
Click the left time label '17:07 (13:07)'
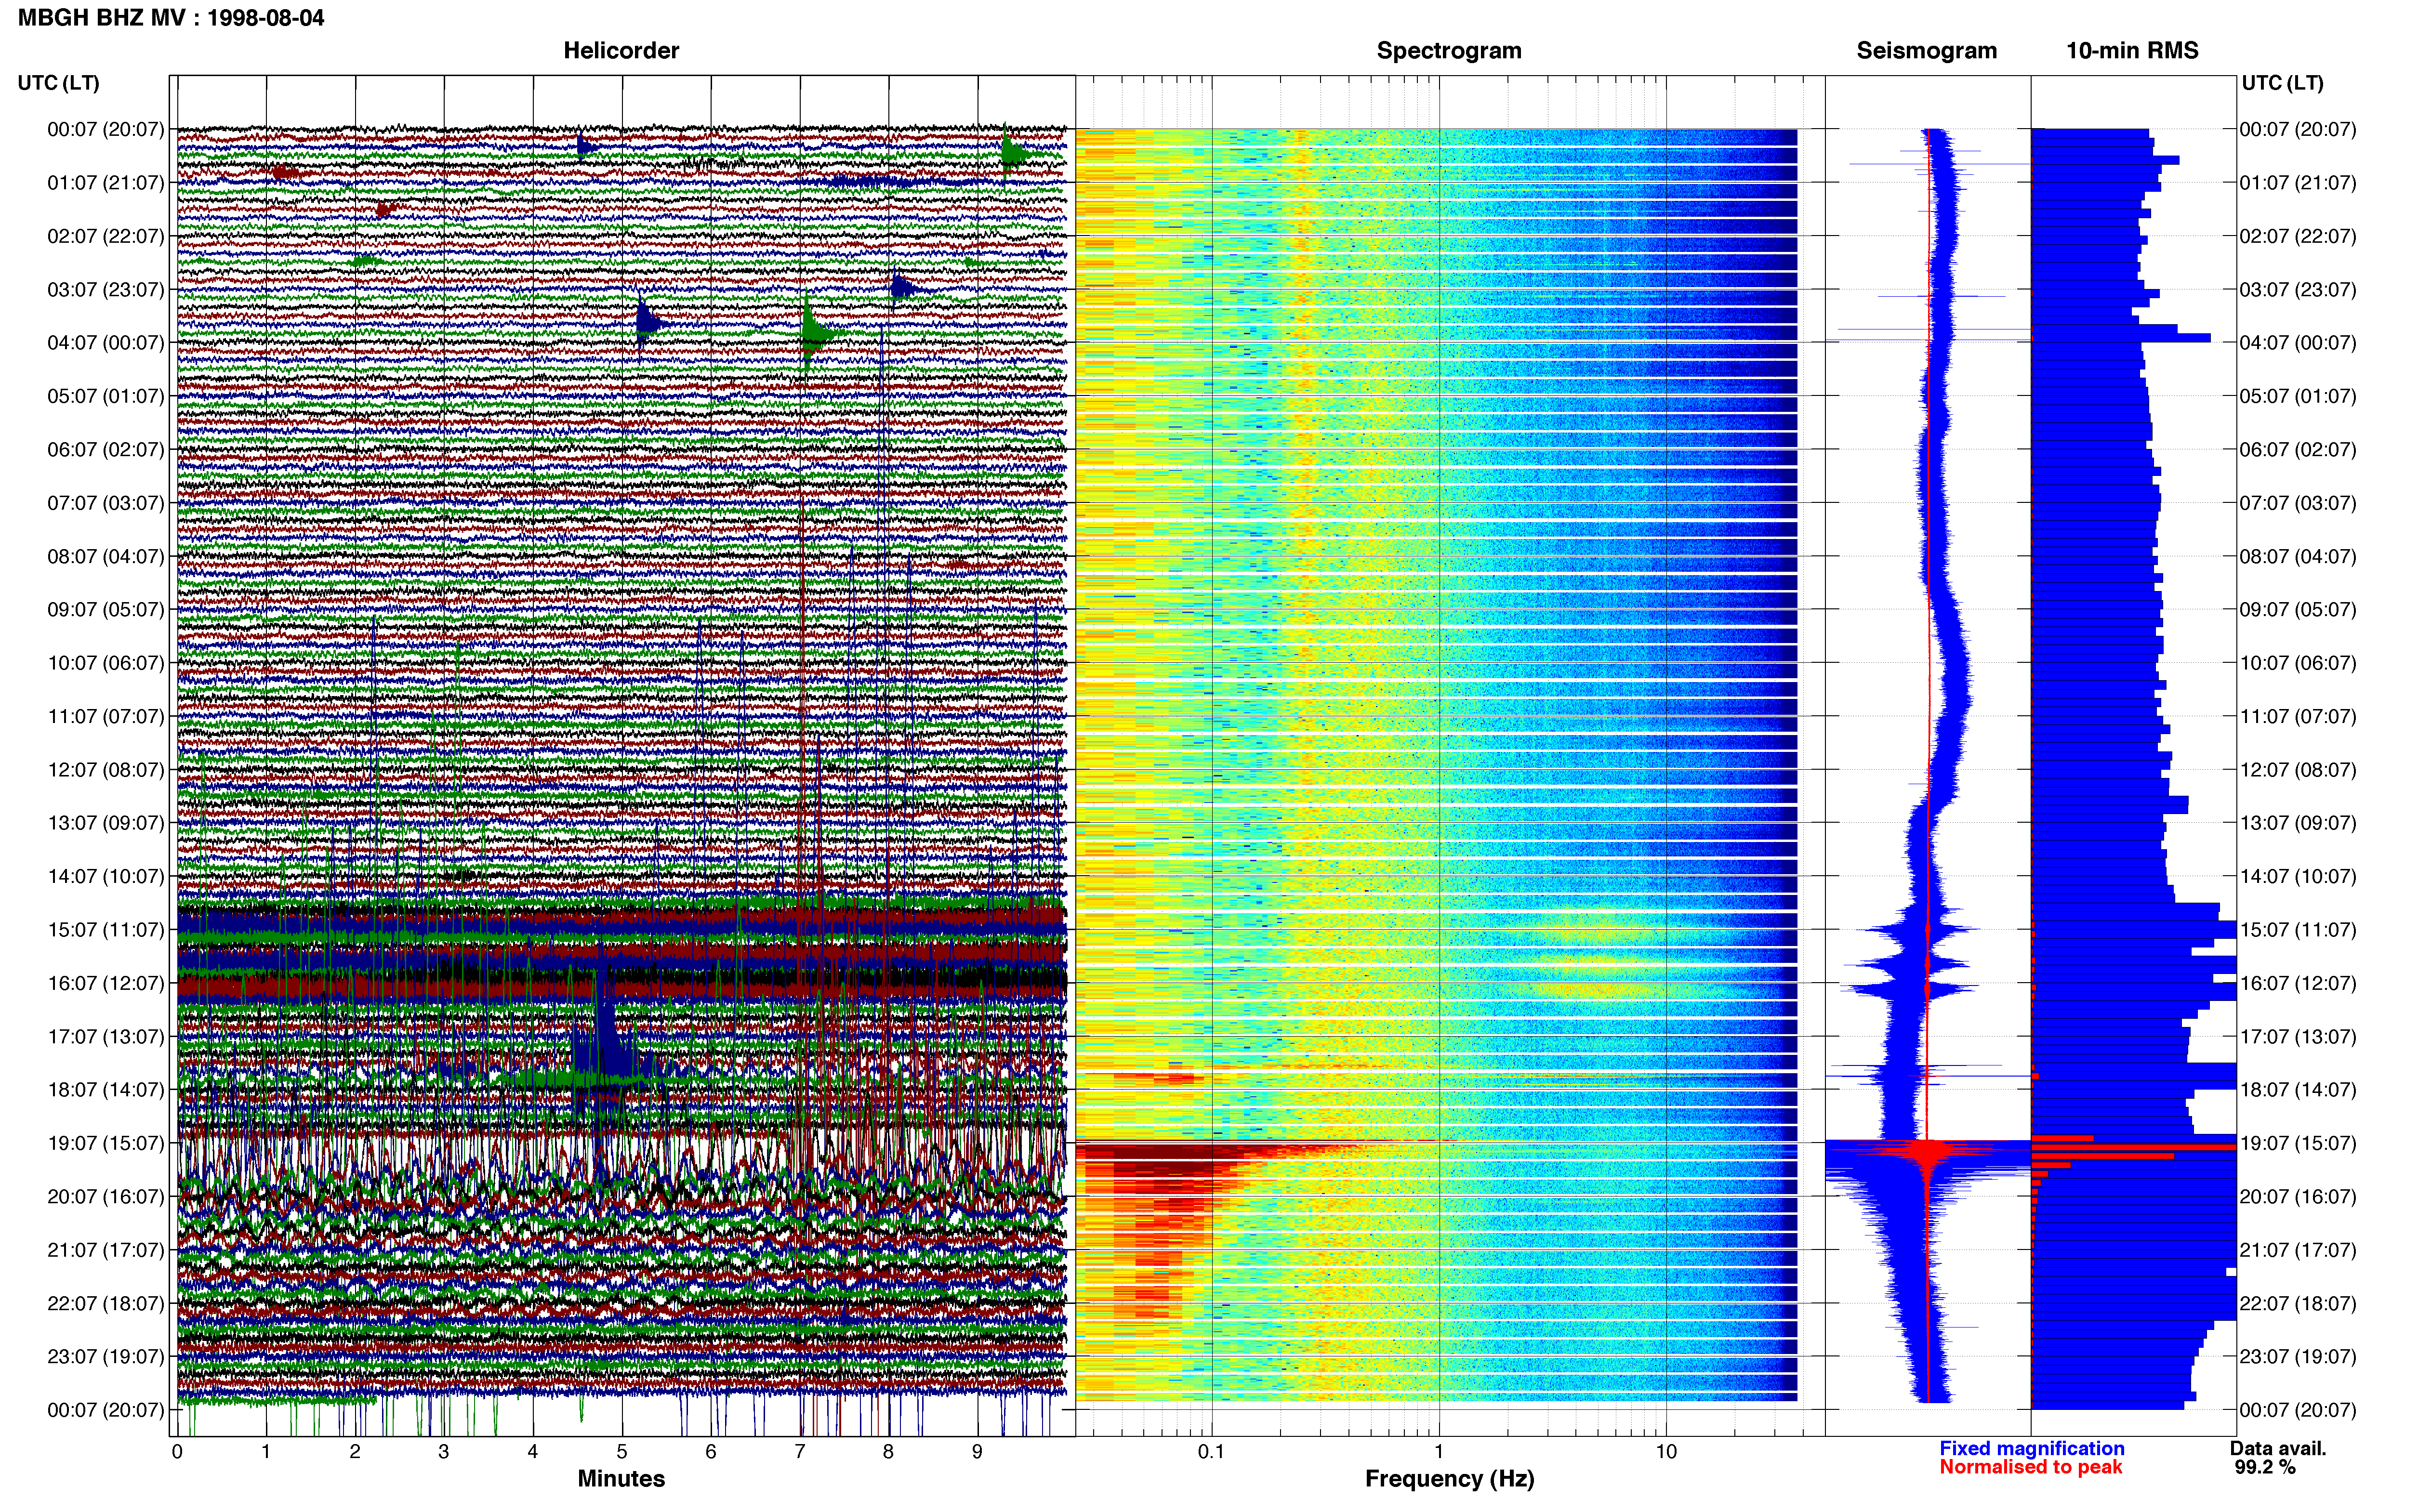[106, 1036]
